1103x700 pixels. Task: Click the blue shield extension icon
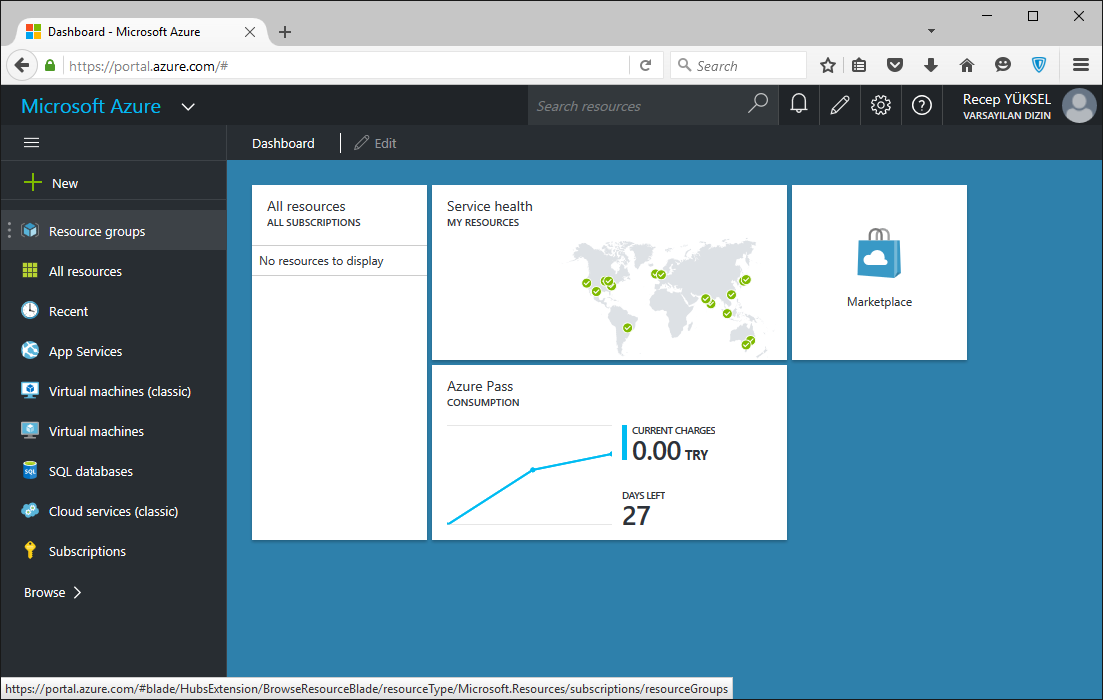1039,65
